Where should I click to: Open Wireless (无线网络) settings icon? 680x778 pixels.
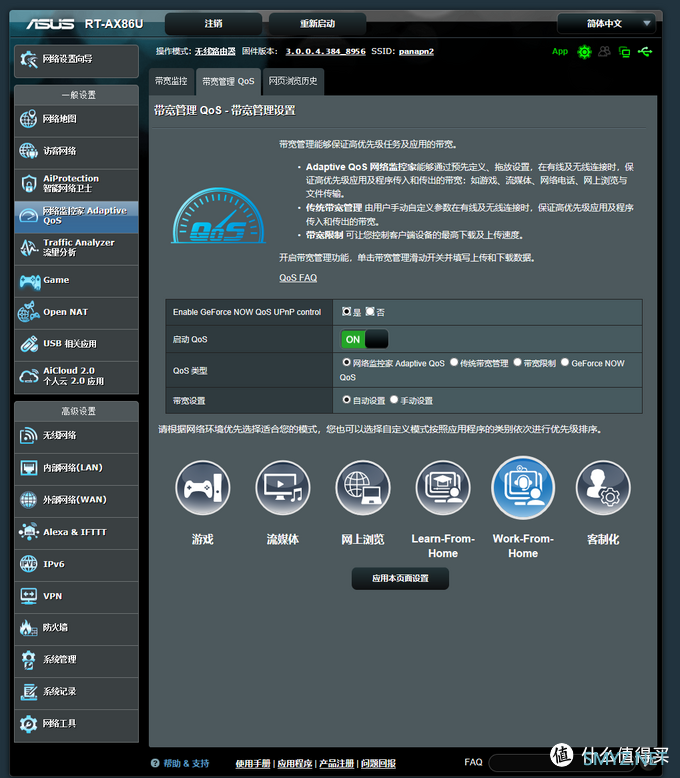click(x=28, y=436)
